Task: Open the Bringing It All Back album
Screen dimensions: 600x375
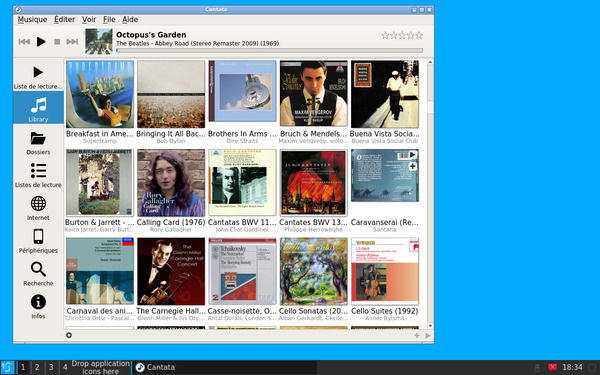Action: [171, 94]
